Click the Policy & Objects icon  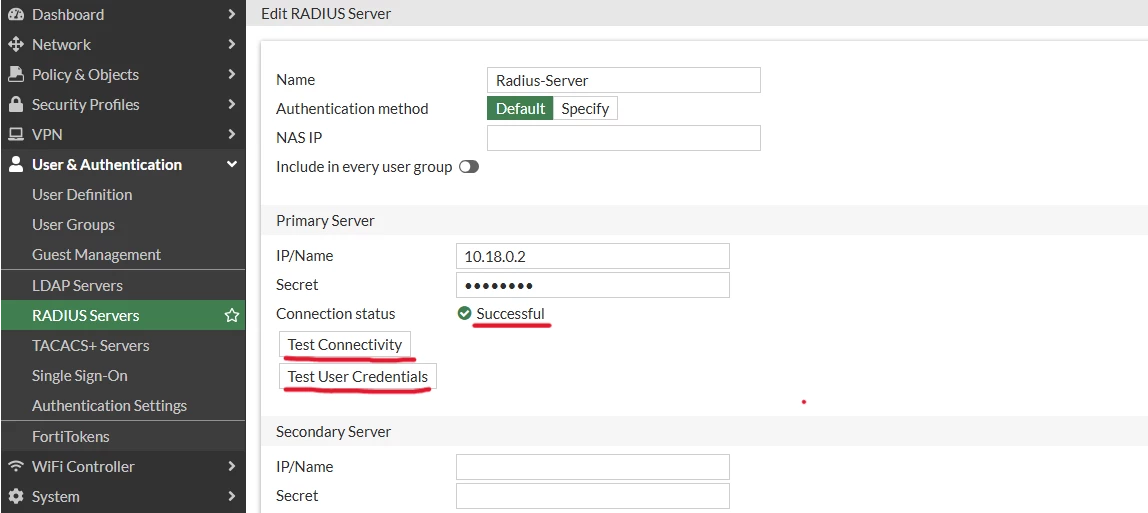click(x=15, y=75)
